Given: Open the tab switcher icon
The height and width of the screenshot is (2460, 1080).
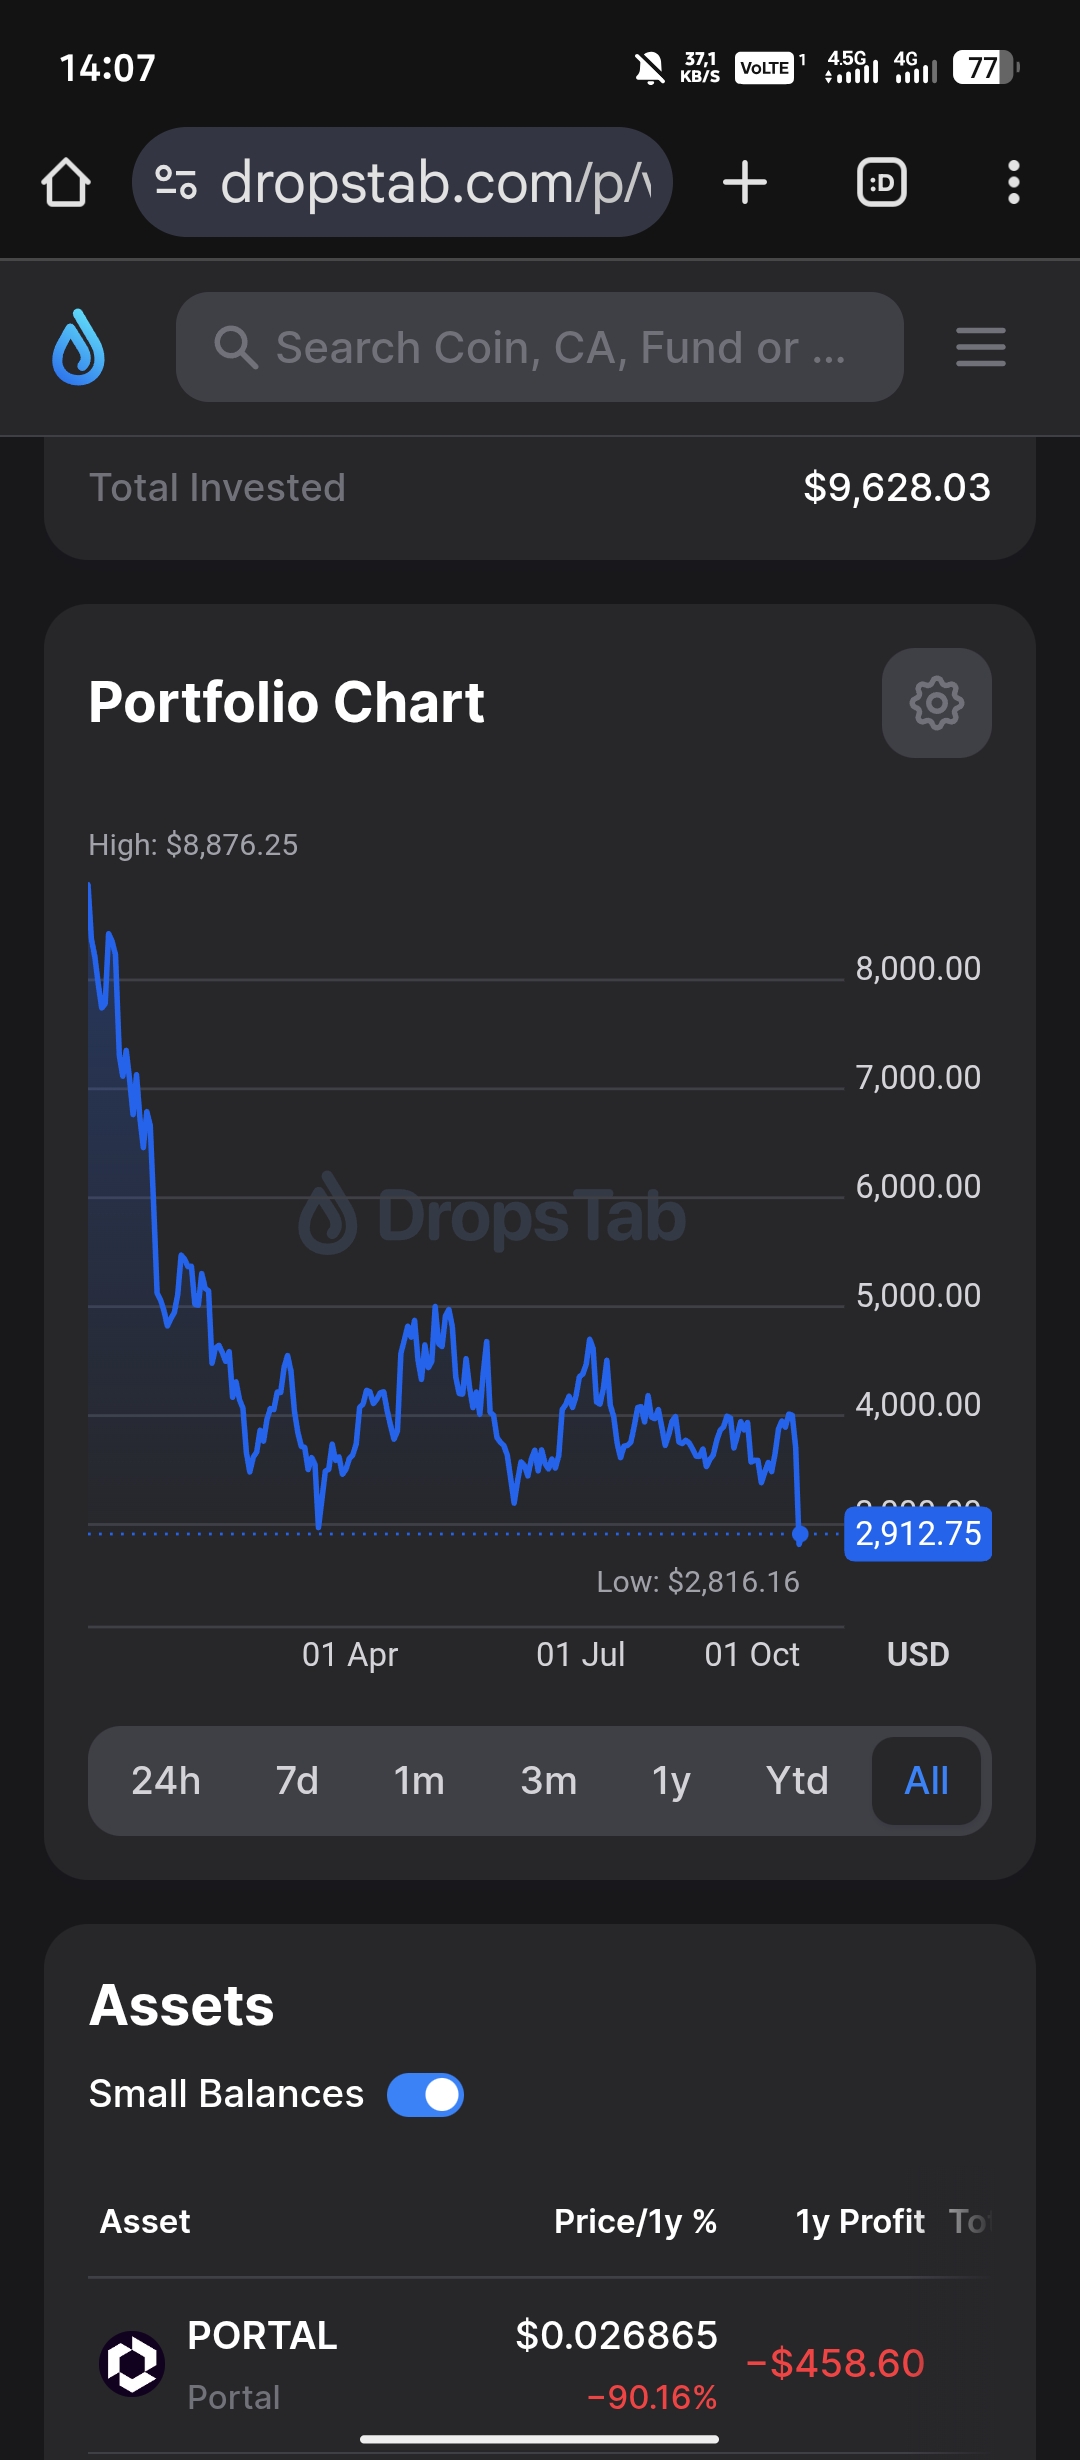Looking at the screenshot, I should (881, 183).
